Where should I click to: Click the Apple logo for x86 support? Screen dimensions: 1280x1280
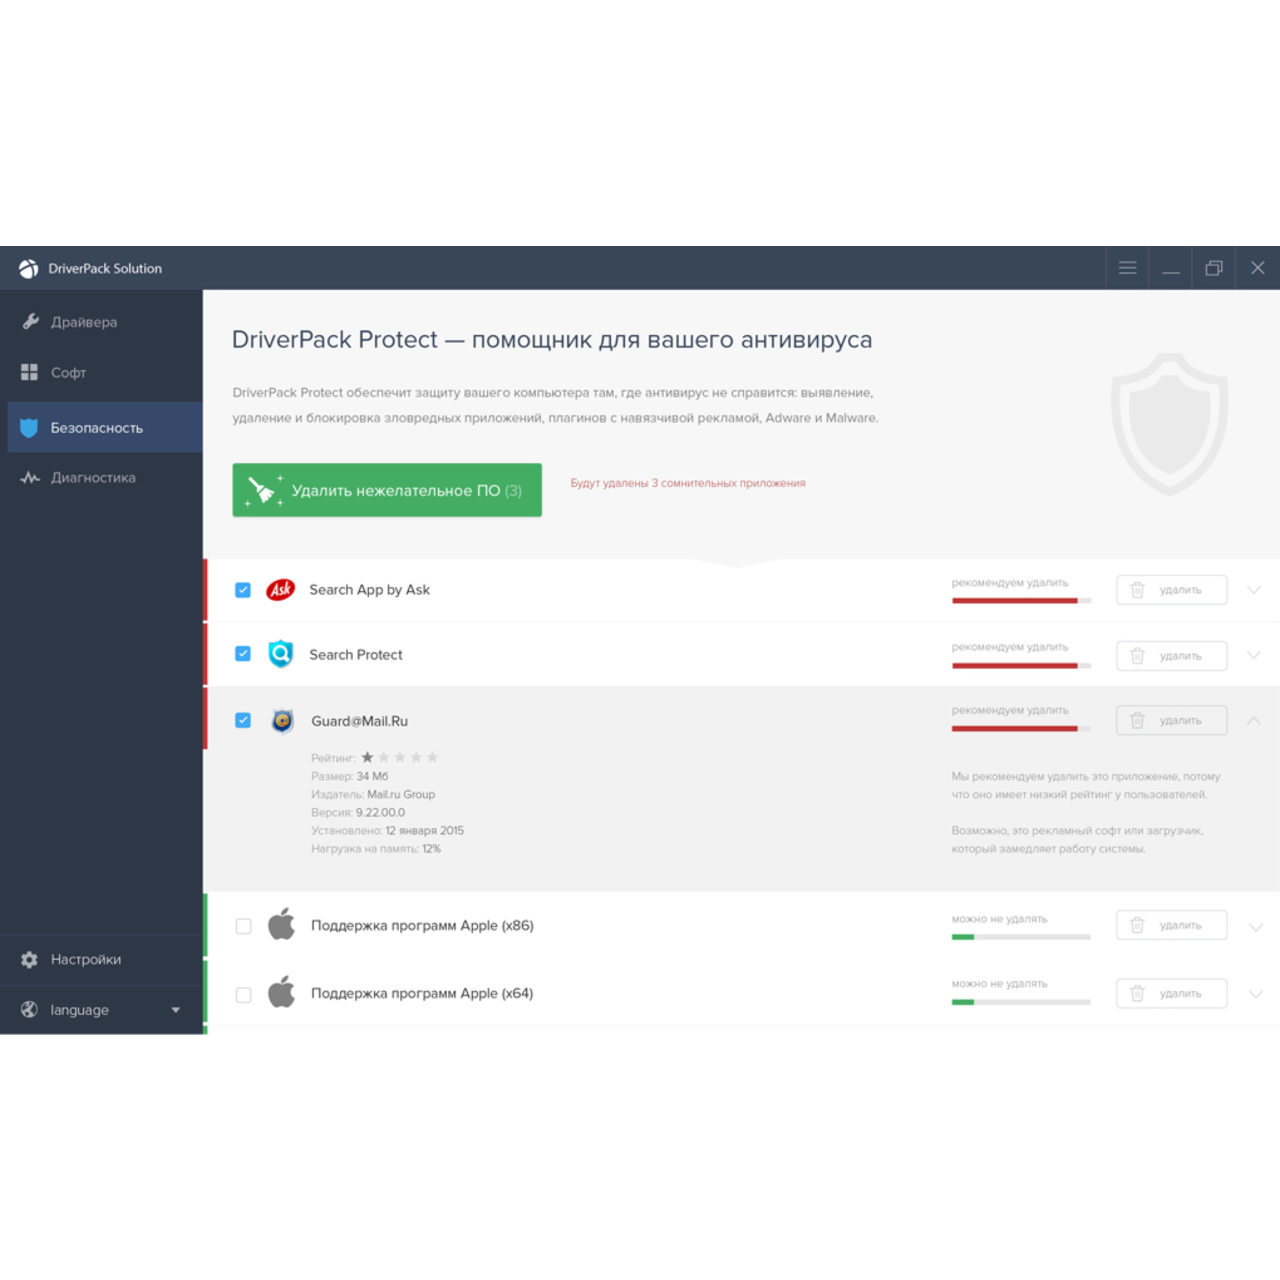[x=282, y=925]
